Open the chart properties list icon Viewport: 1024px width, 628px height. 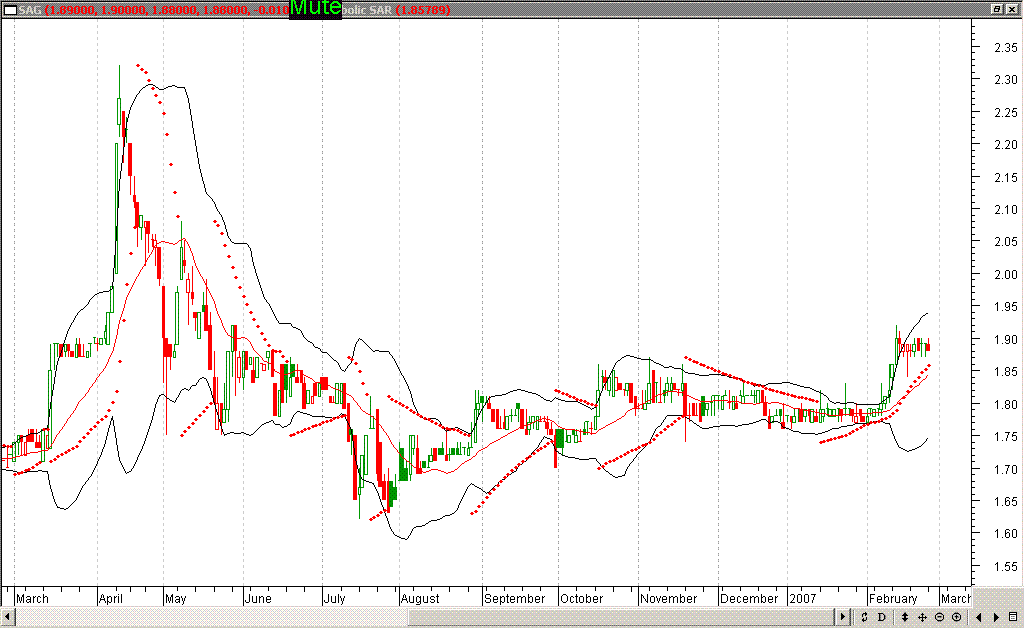click(x=1014, y=617)
